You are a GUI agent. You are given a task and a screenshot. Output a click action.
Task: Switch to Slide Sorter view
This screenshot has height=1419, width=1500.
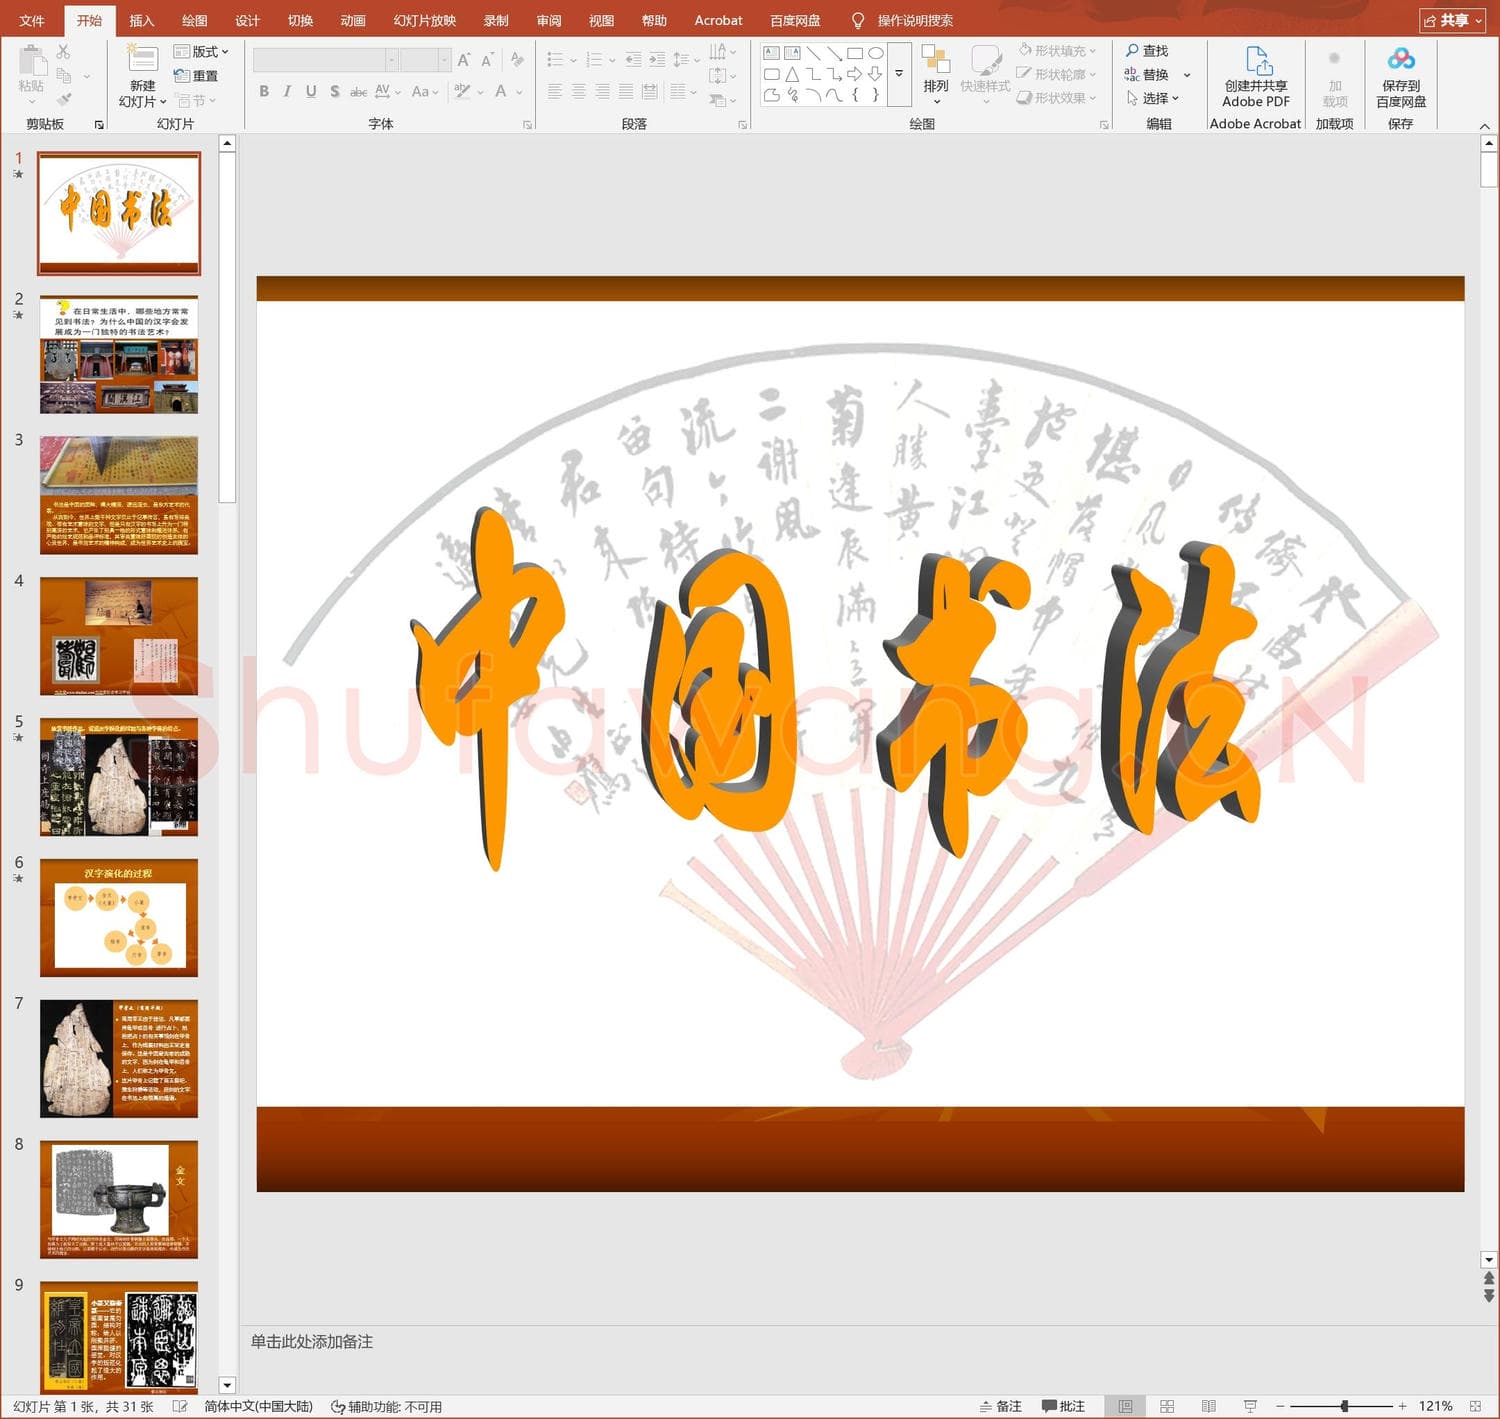[1167, 1406]
